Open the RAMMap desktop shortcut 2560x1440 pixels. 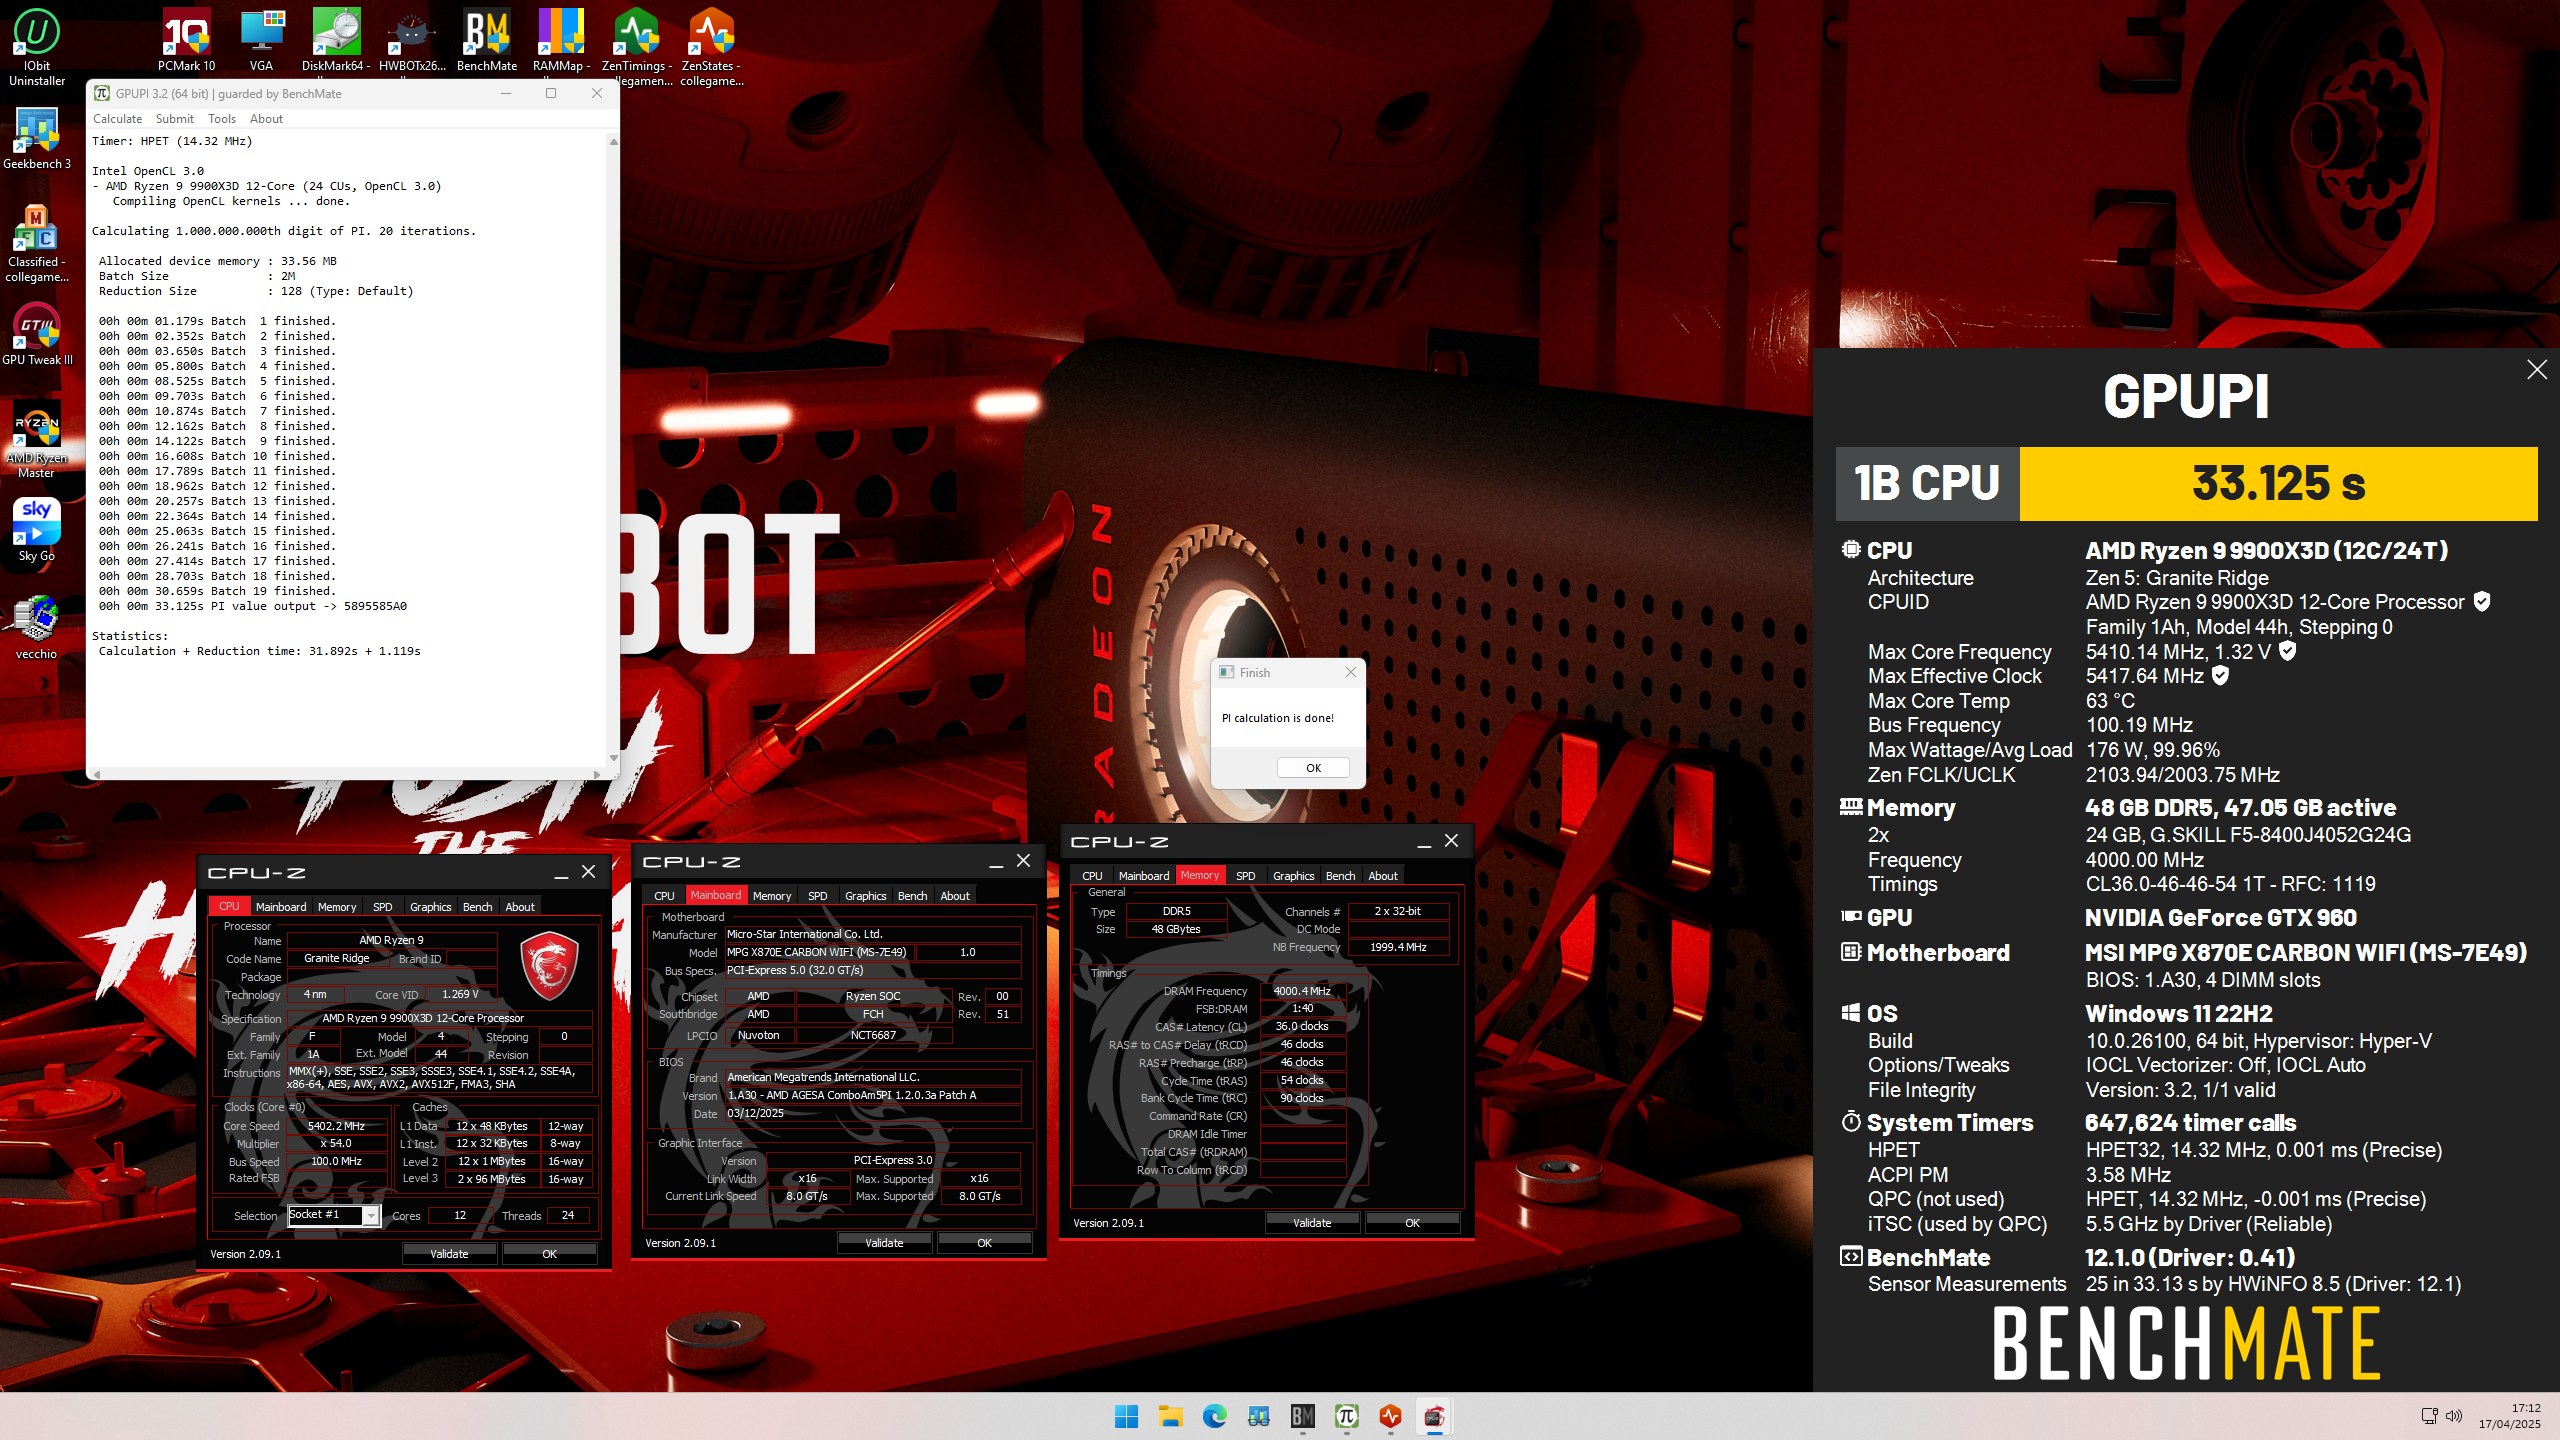pos(561,40)
